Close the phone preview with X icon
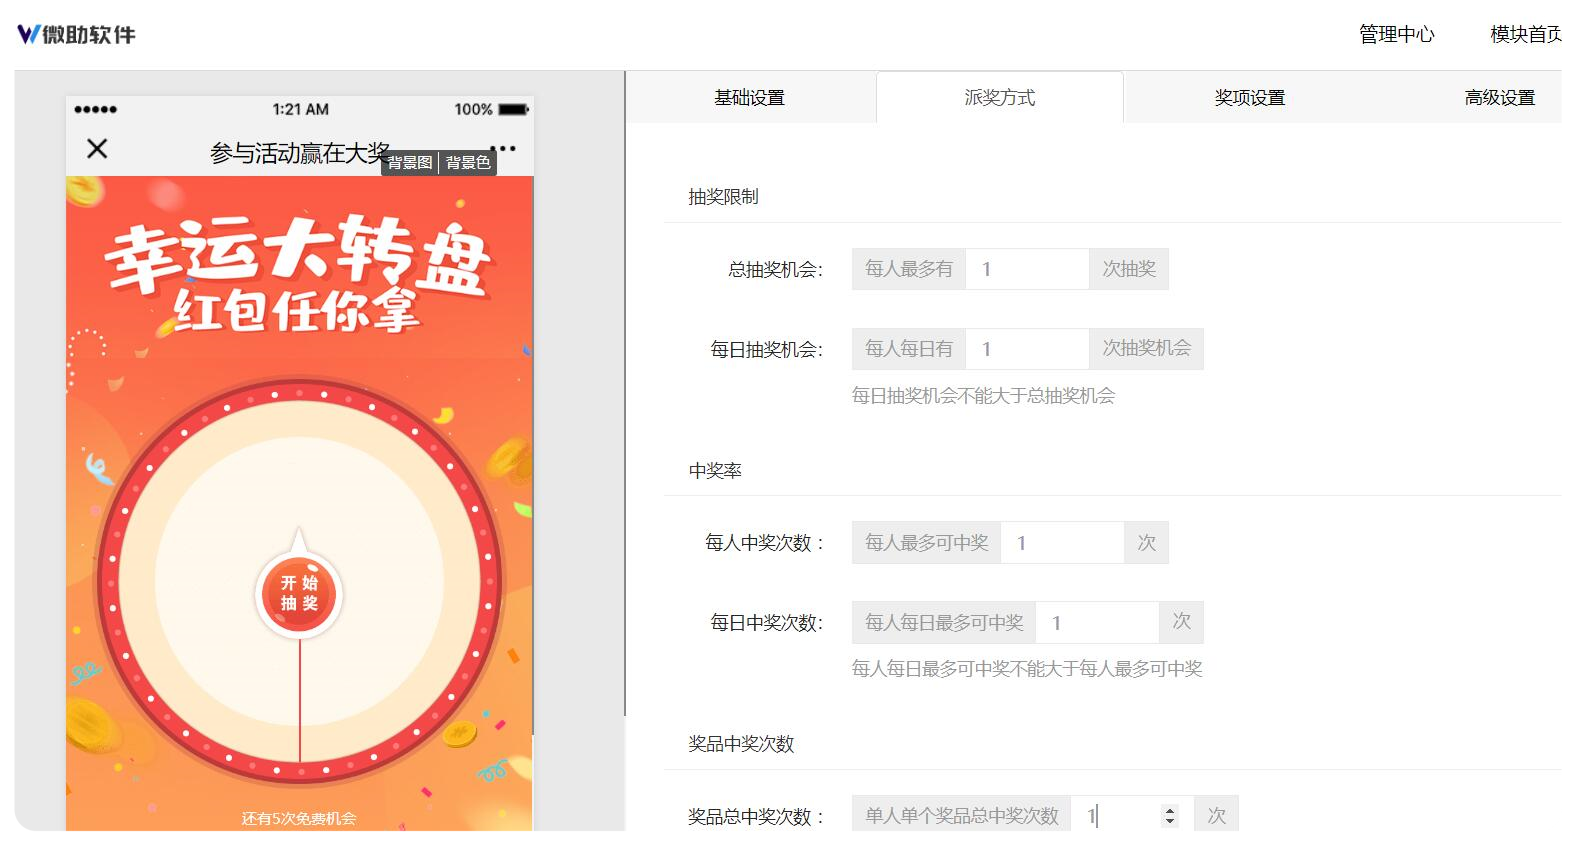The width and height of the screenshot is (1576, 847). point(97,149)
